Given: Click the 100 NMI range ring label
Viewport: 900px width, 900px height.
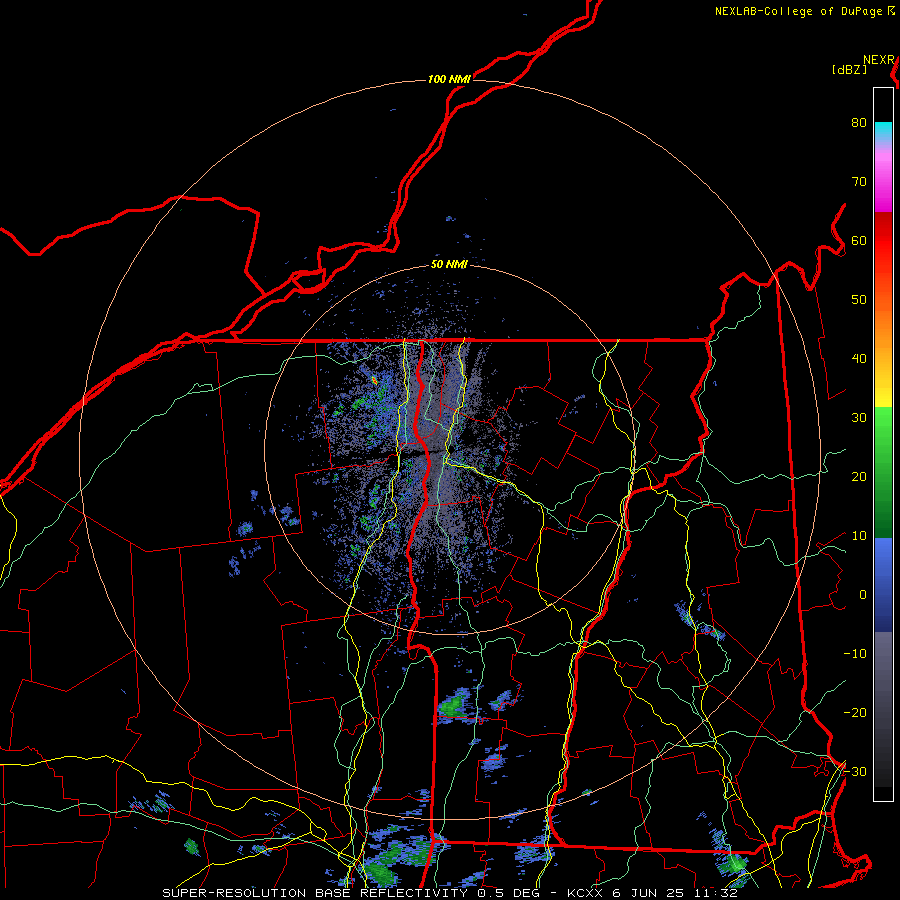Looking at the screenshot, I should [449, 79].
